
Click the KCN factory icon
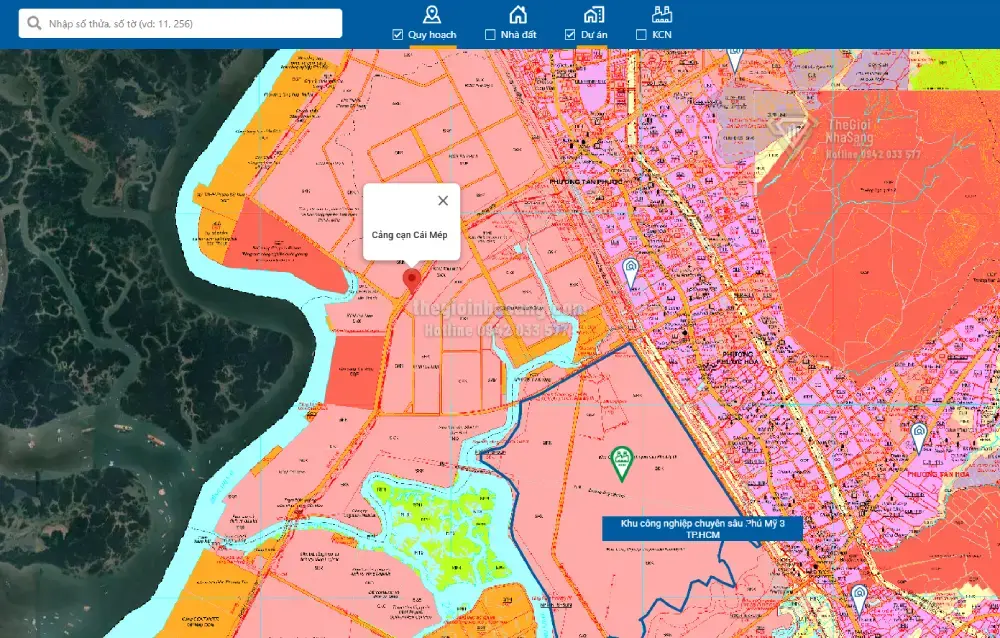(x=661, y=14)
